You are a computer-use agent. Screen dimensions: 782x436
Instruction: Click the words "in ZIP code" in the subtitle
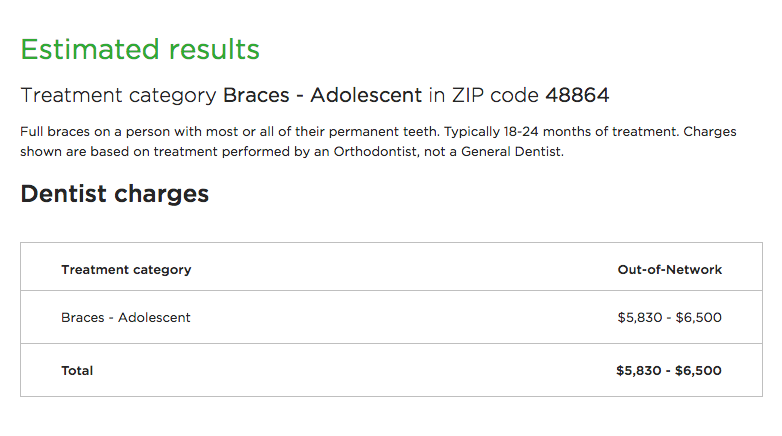click(x=484, y=96)
